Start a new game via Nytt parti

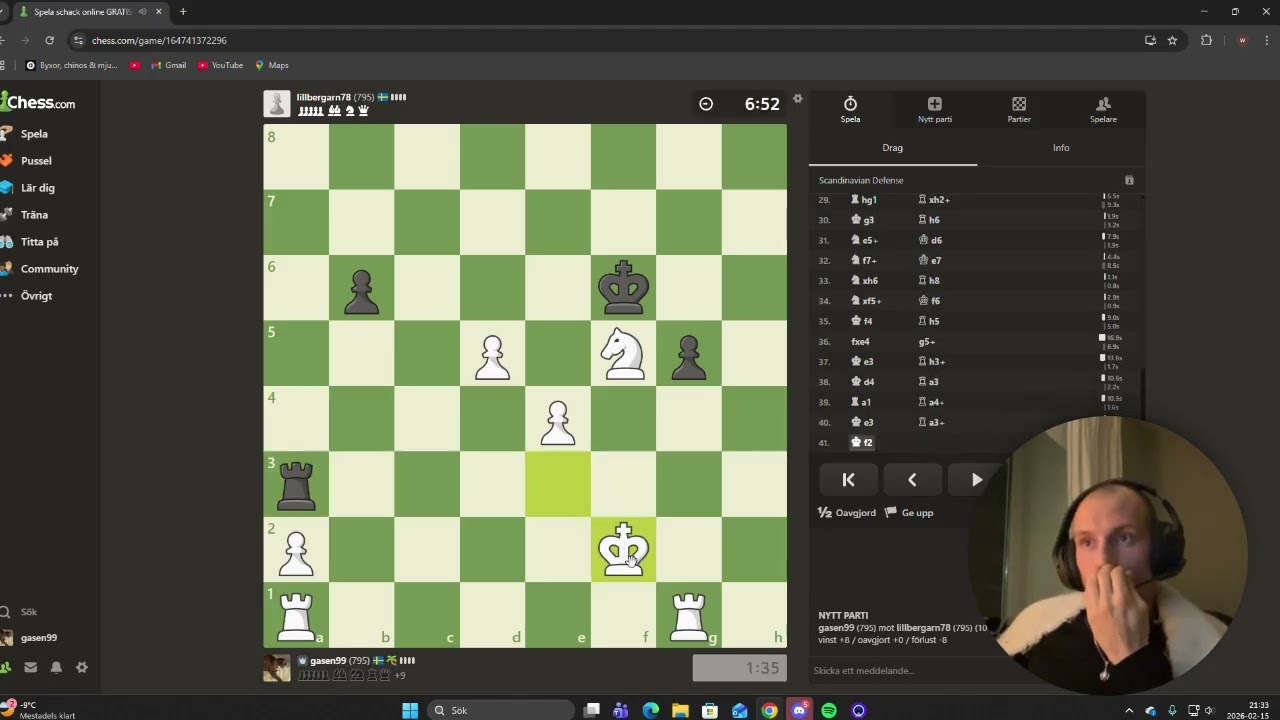point(935,110)
